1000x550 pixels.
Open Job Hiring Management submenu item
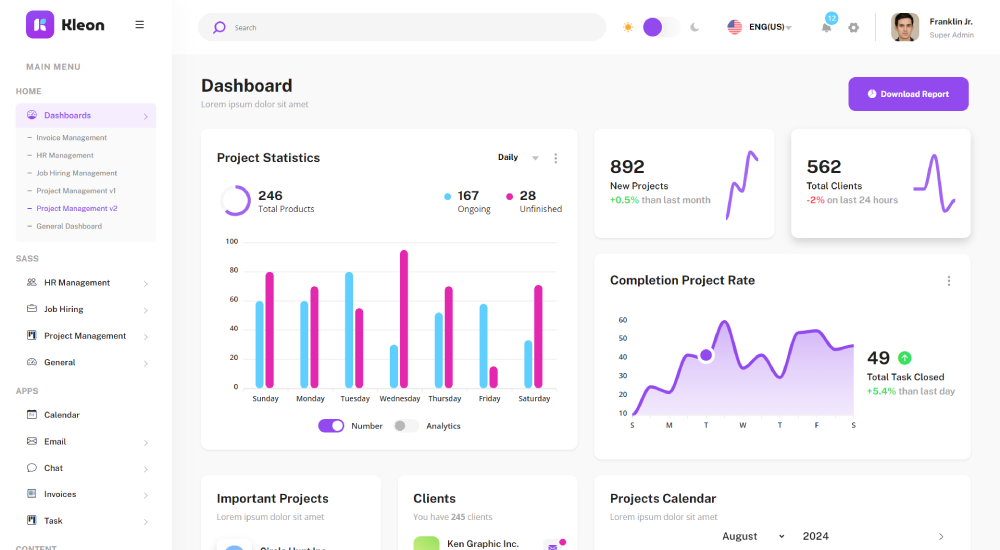point(76,173)
